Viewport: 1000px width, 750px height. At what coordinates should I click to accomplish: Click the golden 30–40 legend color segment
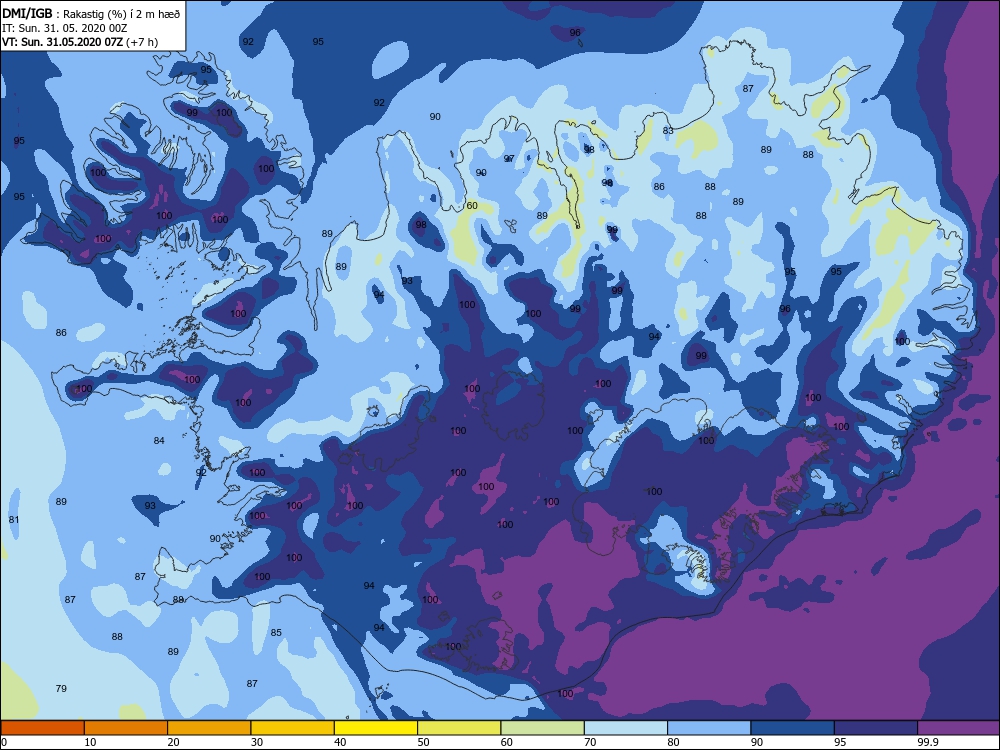point(293,728)
